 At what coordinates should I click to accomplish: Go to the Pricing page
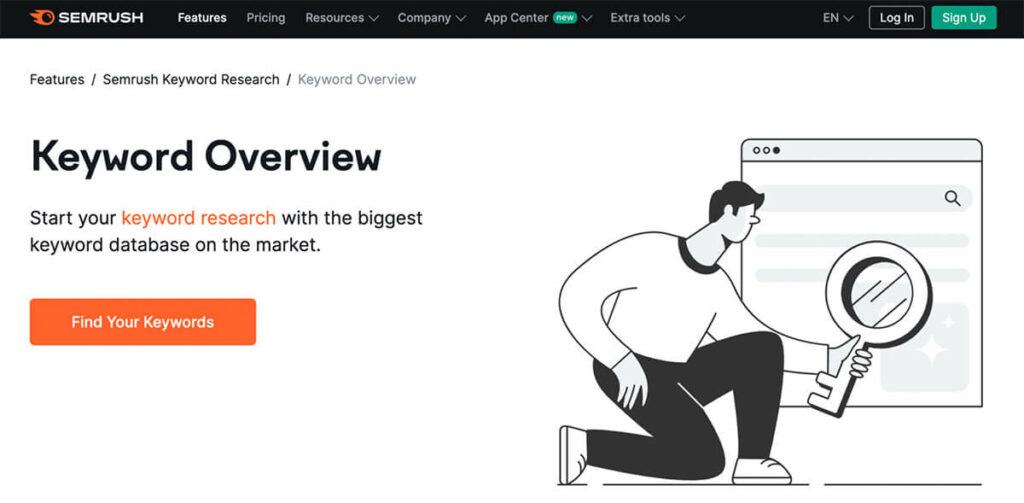266,18
